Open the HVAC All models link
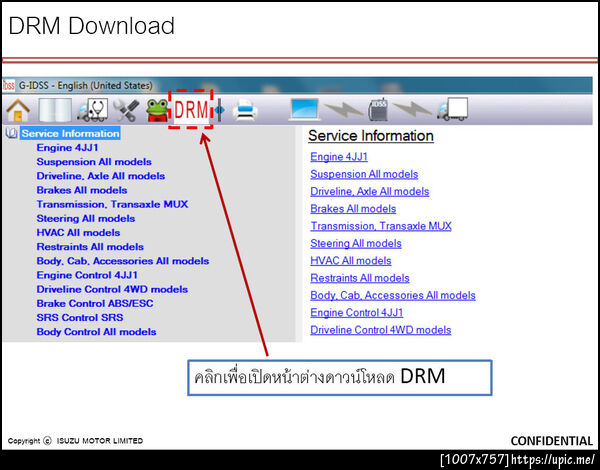 pos(351,261)
